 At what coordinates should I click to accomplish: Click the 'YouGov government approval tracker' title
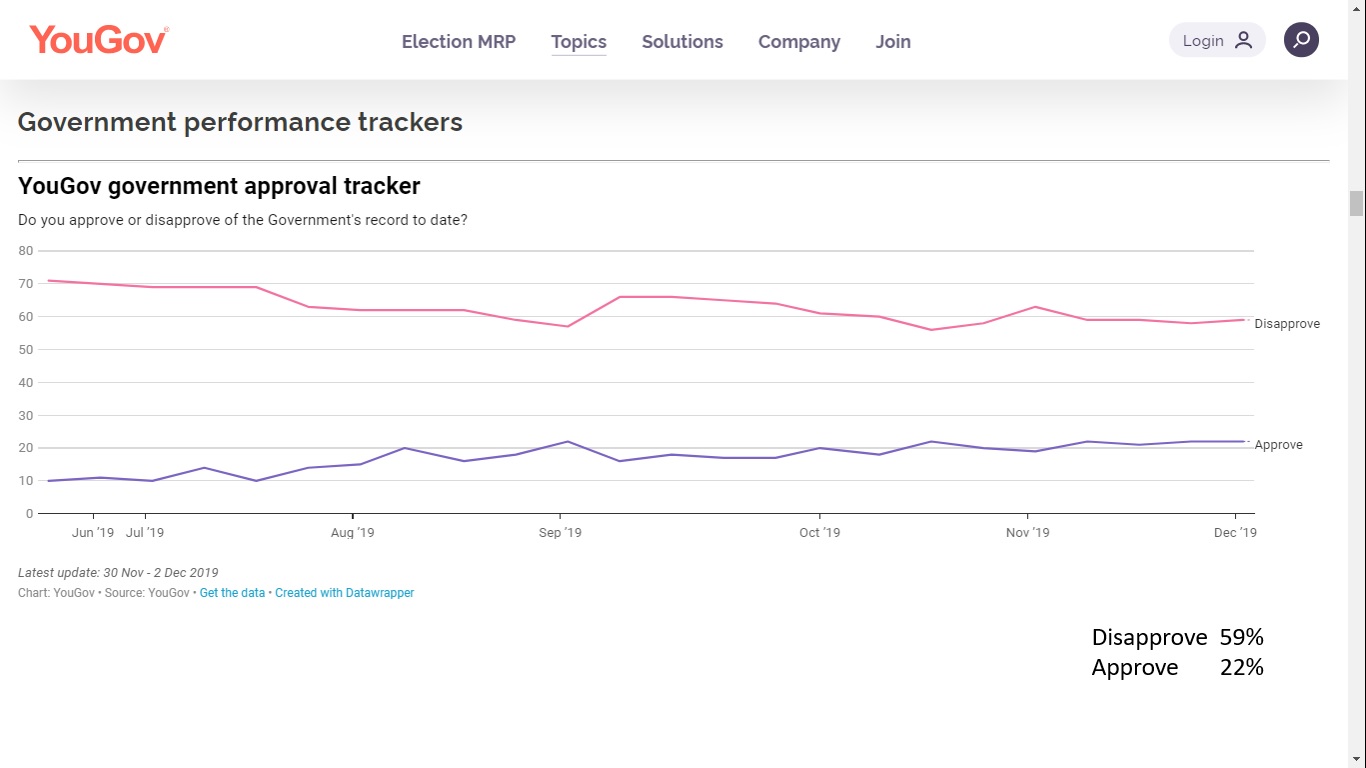click(219, 186)
